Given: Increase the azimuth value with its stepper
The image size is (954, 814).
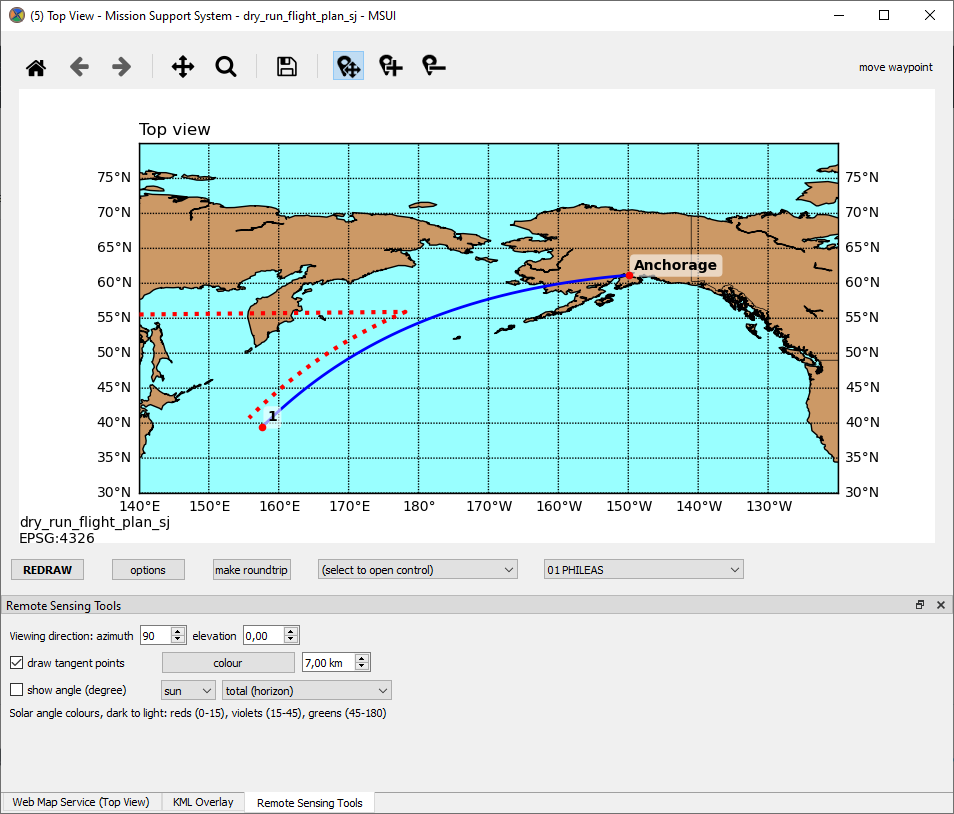Looking at the screenshot, I should pyautogui.click(x=179, y=630).
